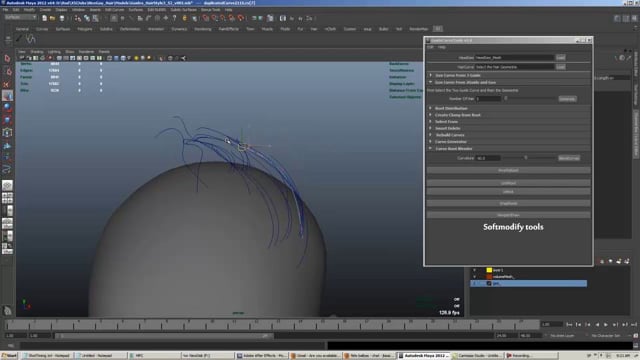The image size is (640, 360).
Task: Select the Rotate tool (blue sphere) in toolbox
Action: click(x=7, y=108)
